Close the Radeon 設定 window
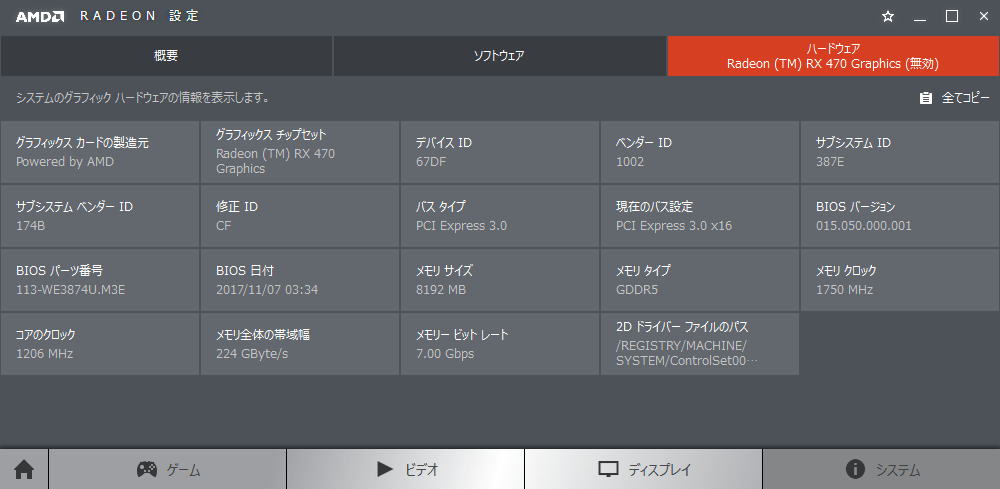This screenshot has width=1000, height=489. pos(983,17)
